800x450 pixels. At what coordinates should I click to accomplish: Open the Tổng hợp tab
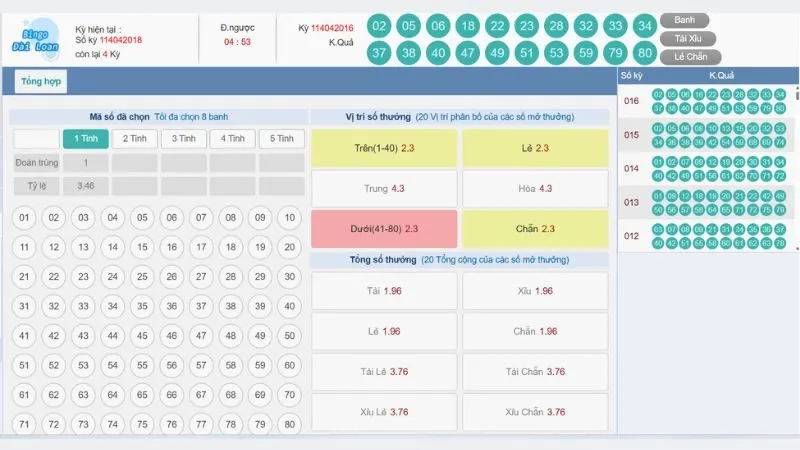tap(41, 82)
